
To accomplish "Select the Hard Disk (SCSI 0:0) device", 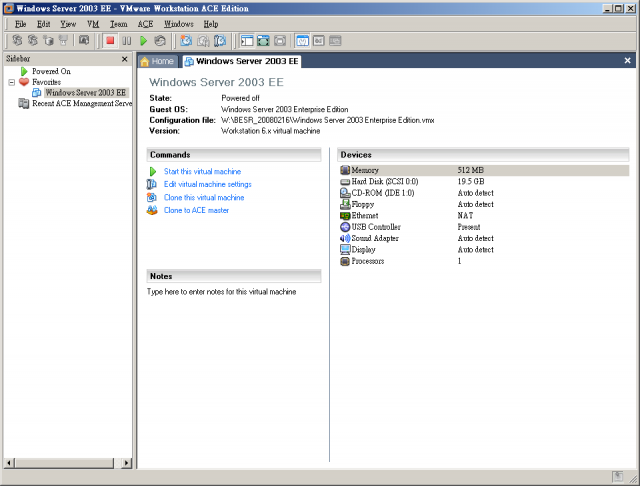I will [x=483, y=182].
